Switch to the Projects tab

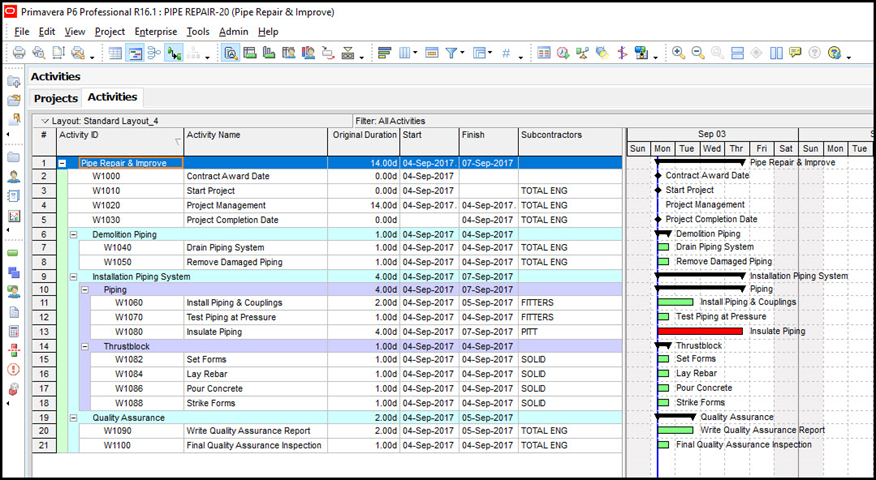(x=56, y=98)
